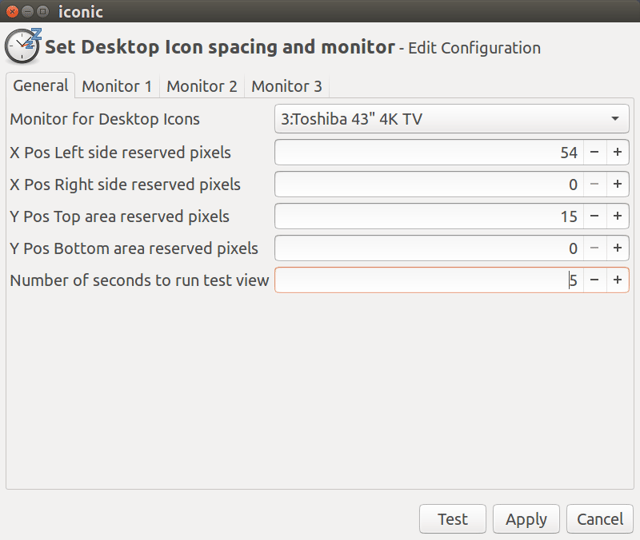Cancel the configuration dialog
Image resolution: width=640 pixels, height=540 pixels.
click(x=600, y=519)
